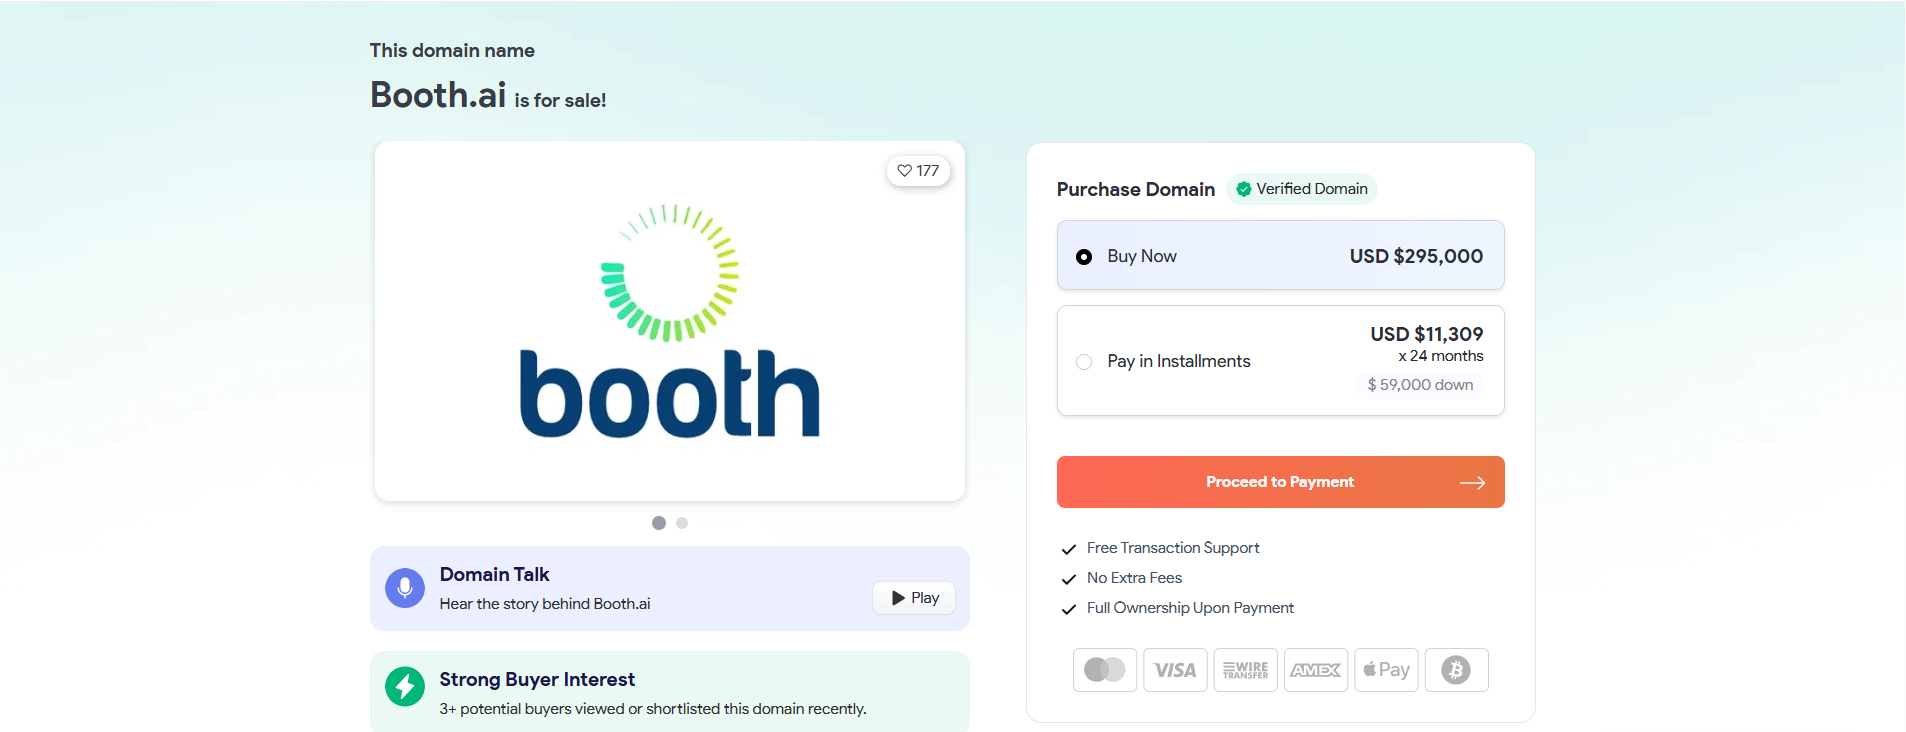Click the Wire Transfer payment icon
Image resolution: width=1906 pixels, height=732 pixels.
(x=1245, y=670)
